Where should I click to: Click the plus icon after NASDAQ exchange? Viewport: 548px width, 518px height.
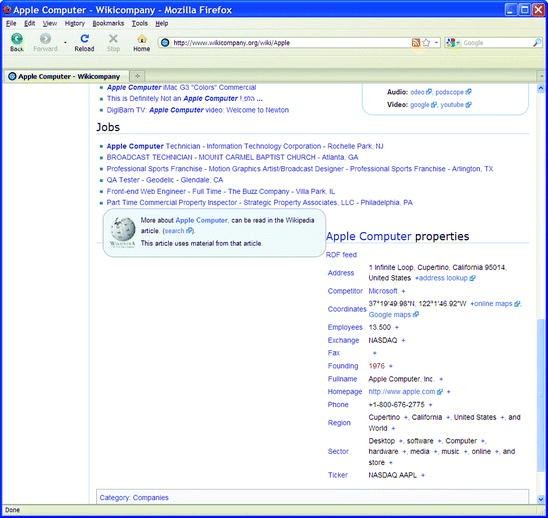(403, 340)
